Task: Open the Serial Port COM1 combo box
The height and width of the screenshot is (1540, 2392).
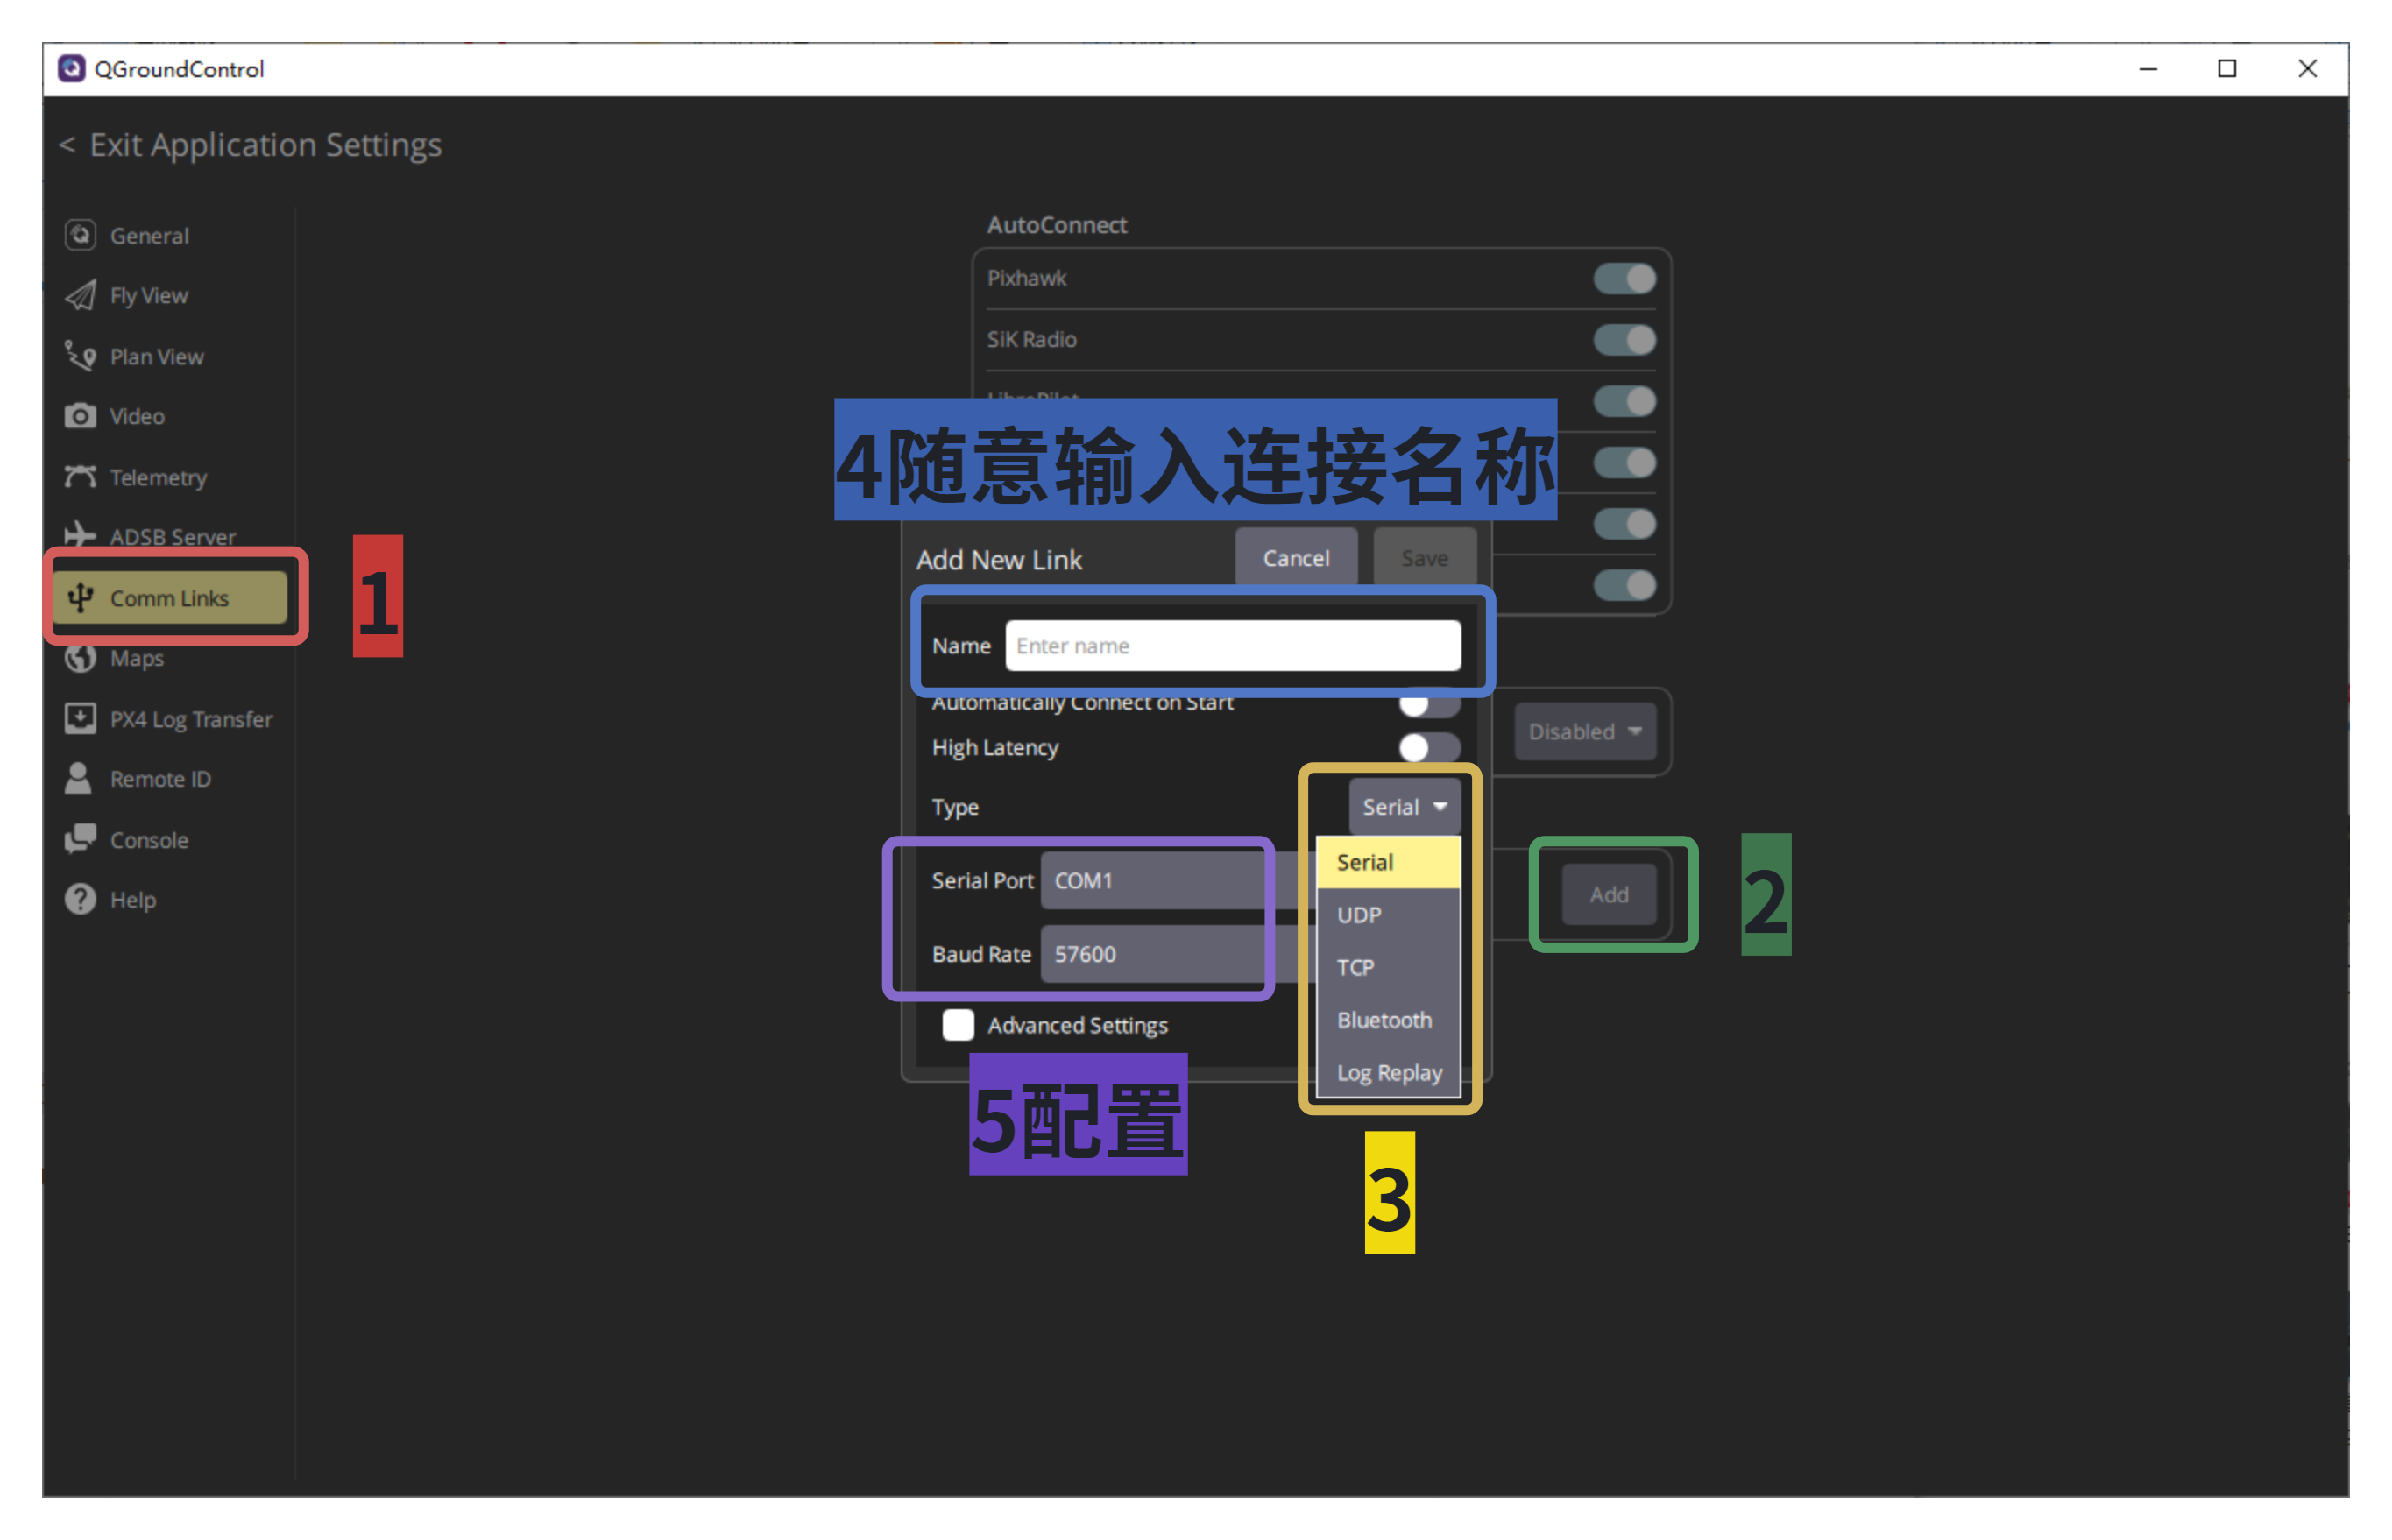Action: [x=1176, y=880]
